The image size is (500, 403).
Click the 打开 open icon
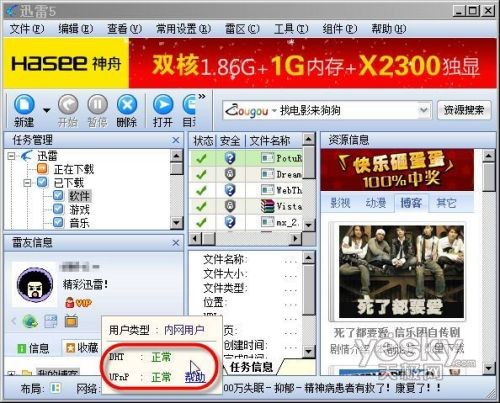point(163,105)
